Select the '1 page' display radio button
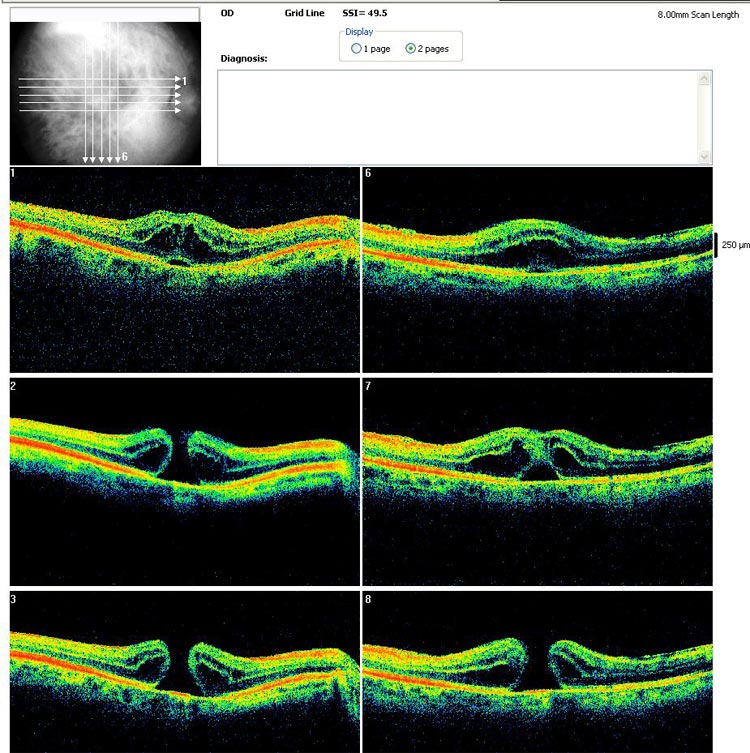Screen dimensions: 750x753 pyautogui.click(x=356, y=49)
